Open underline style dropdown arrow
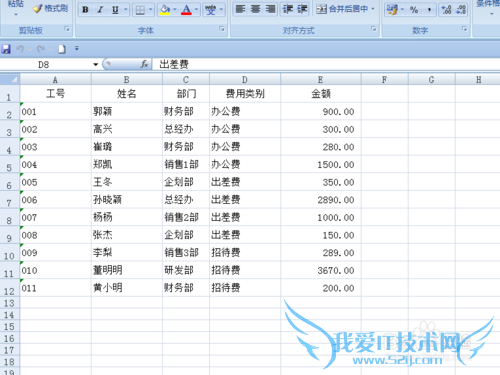The height and width of the screenshot is (375, 500). (126, 10)
